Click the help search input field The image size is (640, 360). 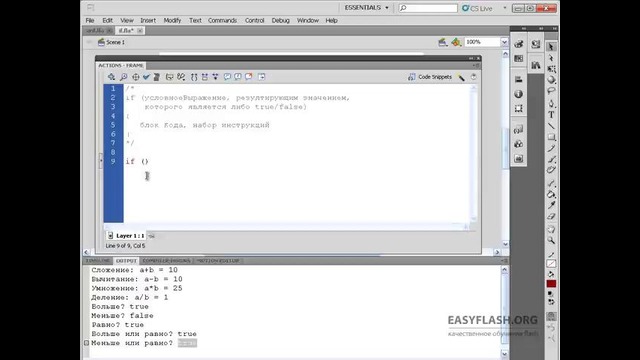(x=428, y=8)
